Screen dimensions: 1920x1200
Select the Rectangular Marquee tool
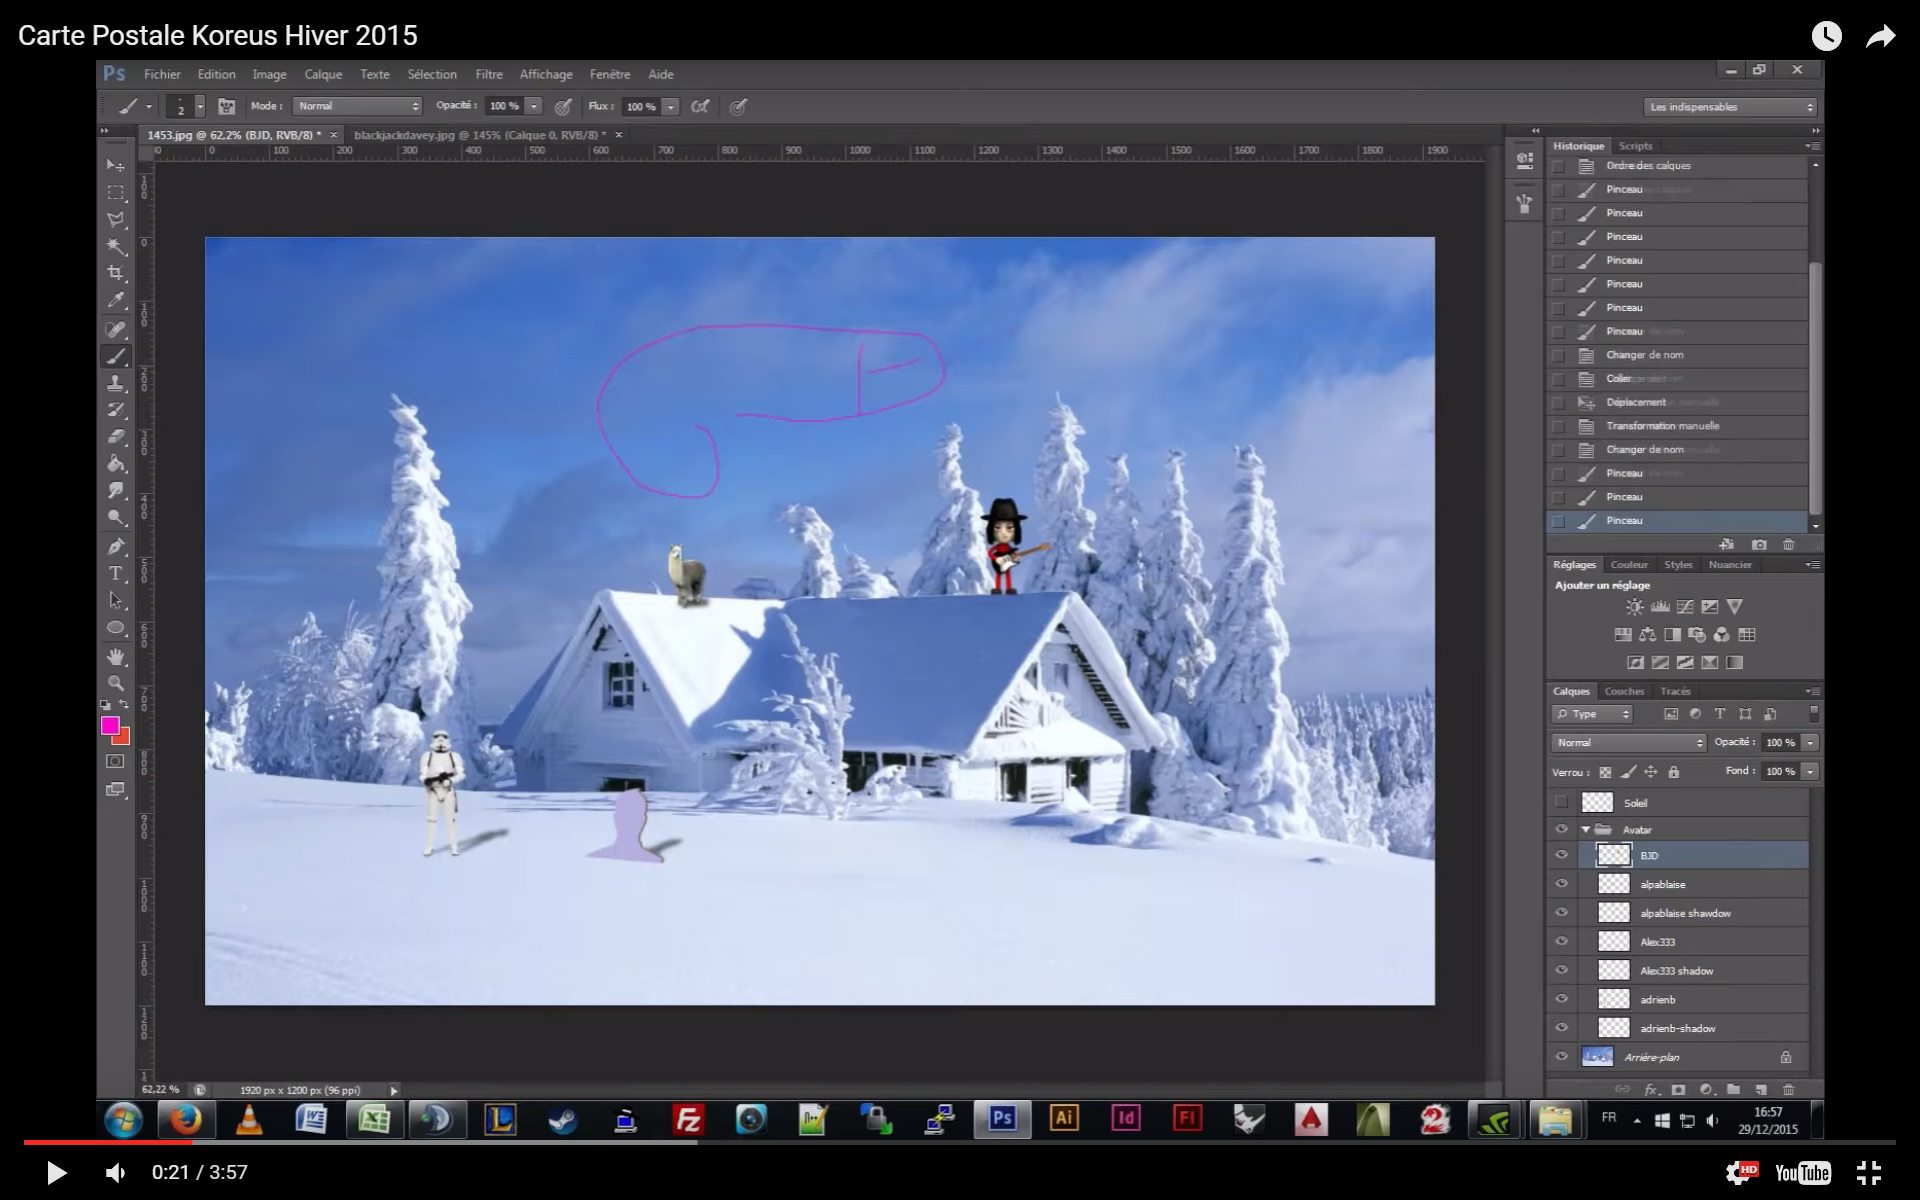point(116,192)
